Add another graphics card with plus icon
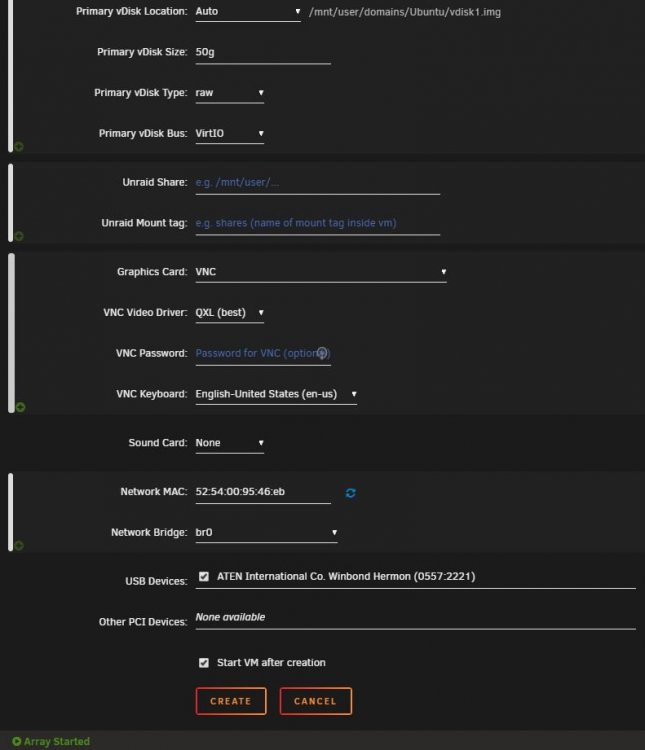 (20, 407)
